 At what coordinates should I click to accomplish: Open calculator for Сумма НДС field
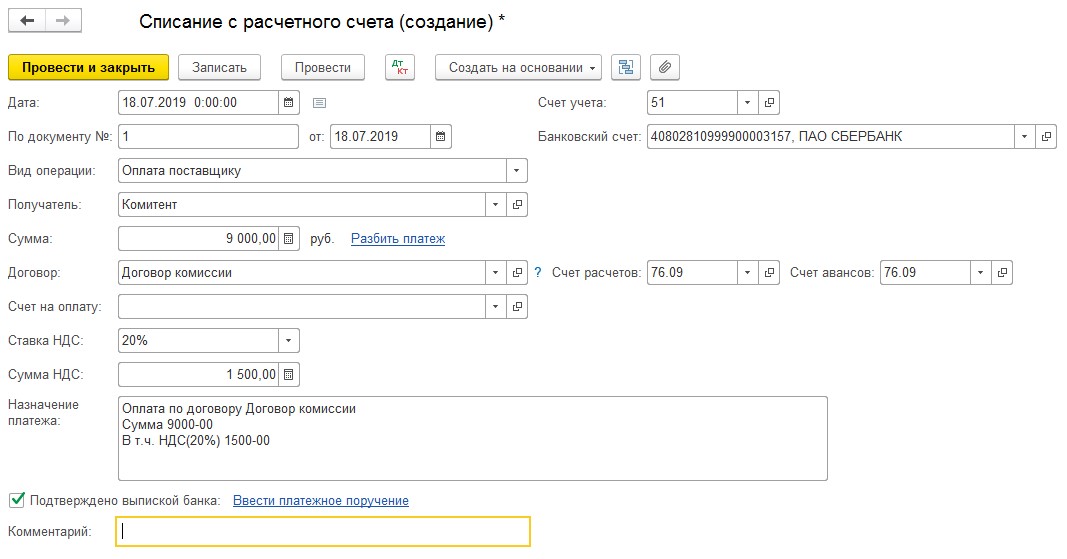point(288,375)
